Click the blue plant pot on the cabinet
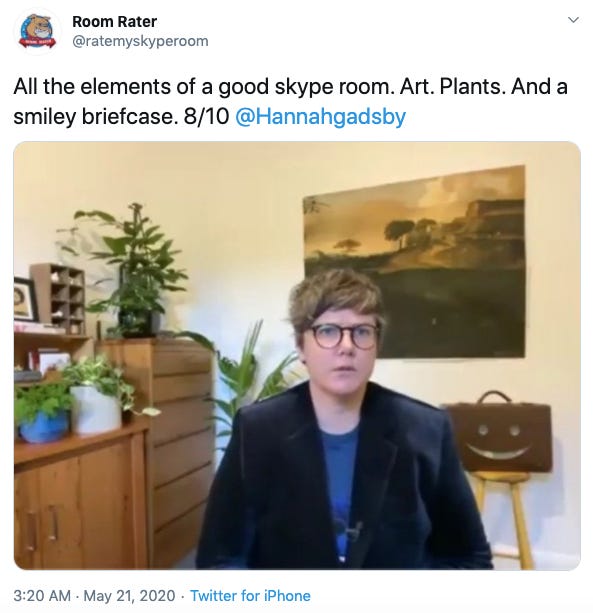The image size is (593, 613). (x=43, y=427)
